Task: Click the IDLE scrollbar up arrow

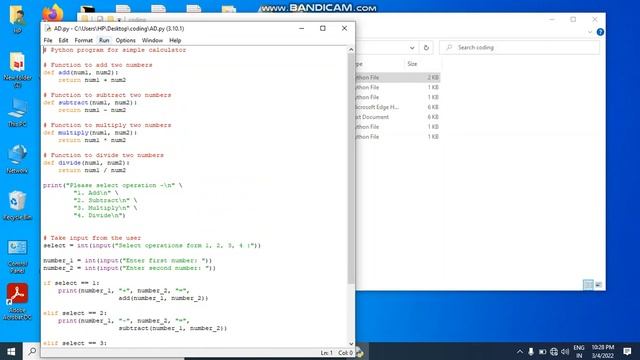Action: click(x=351, y=49)
